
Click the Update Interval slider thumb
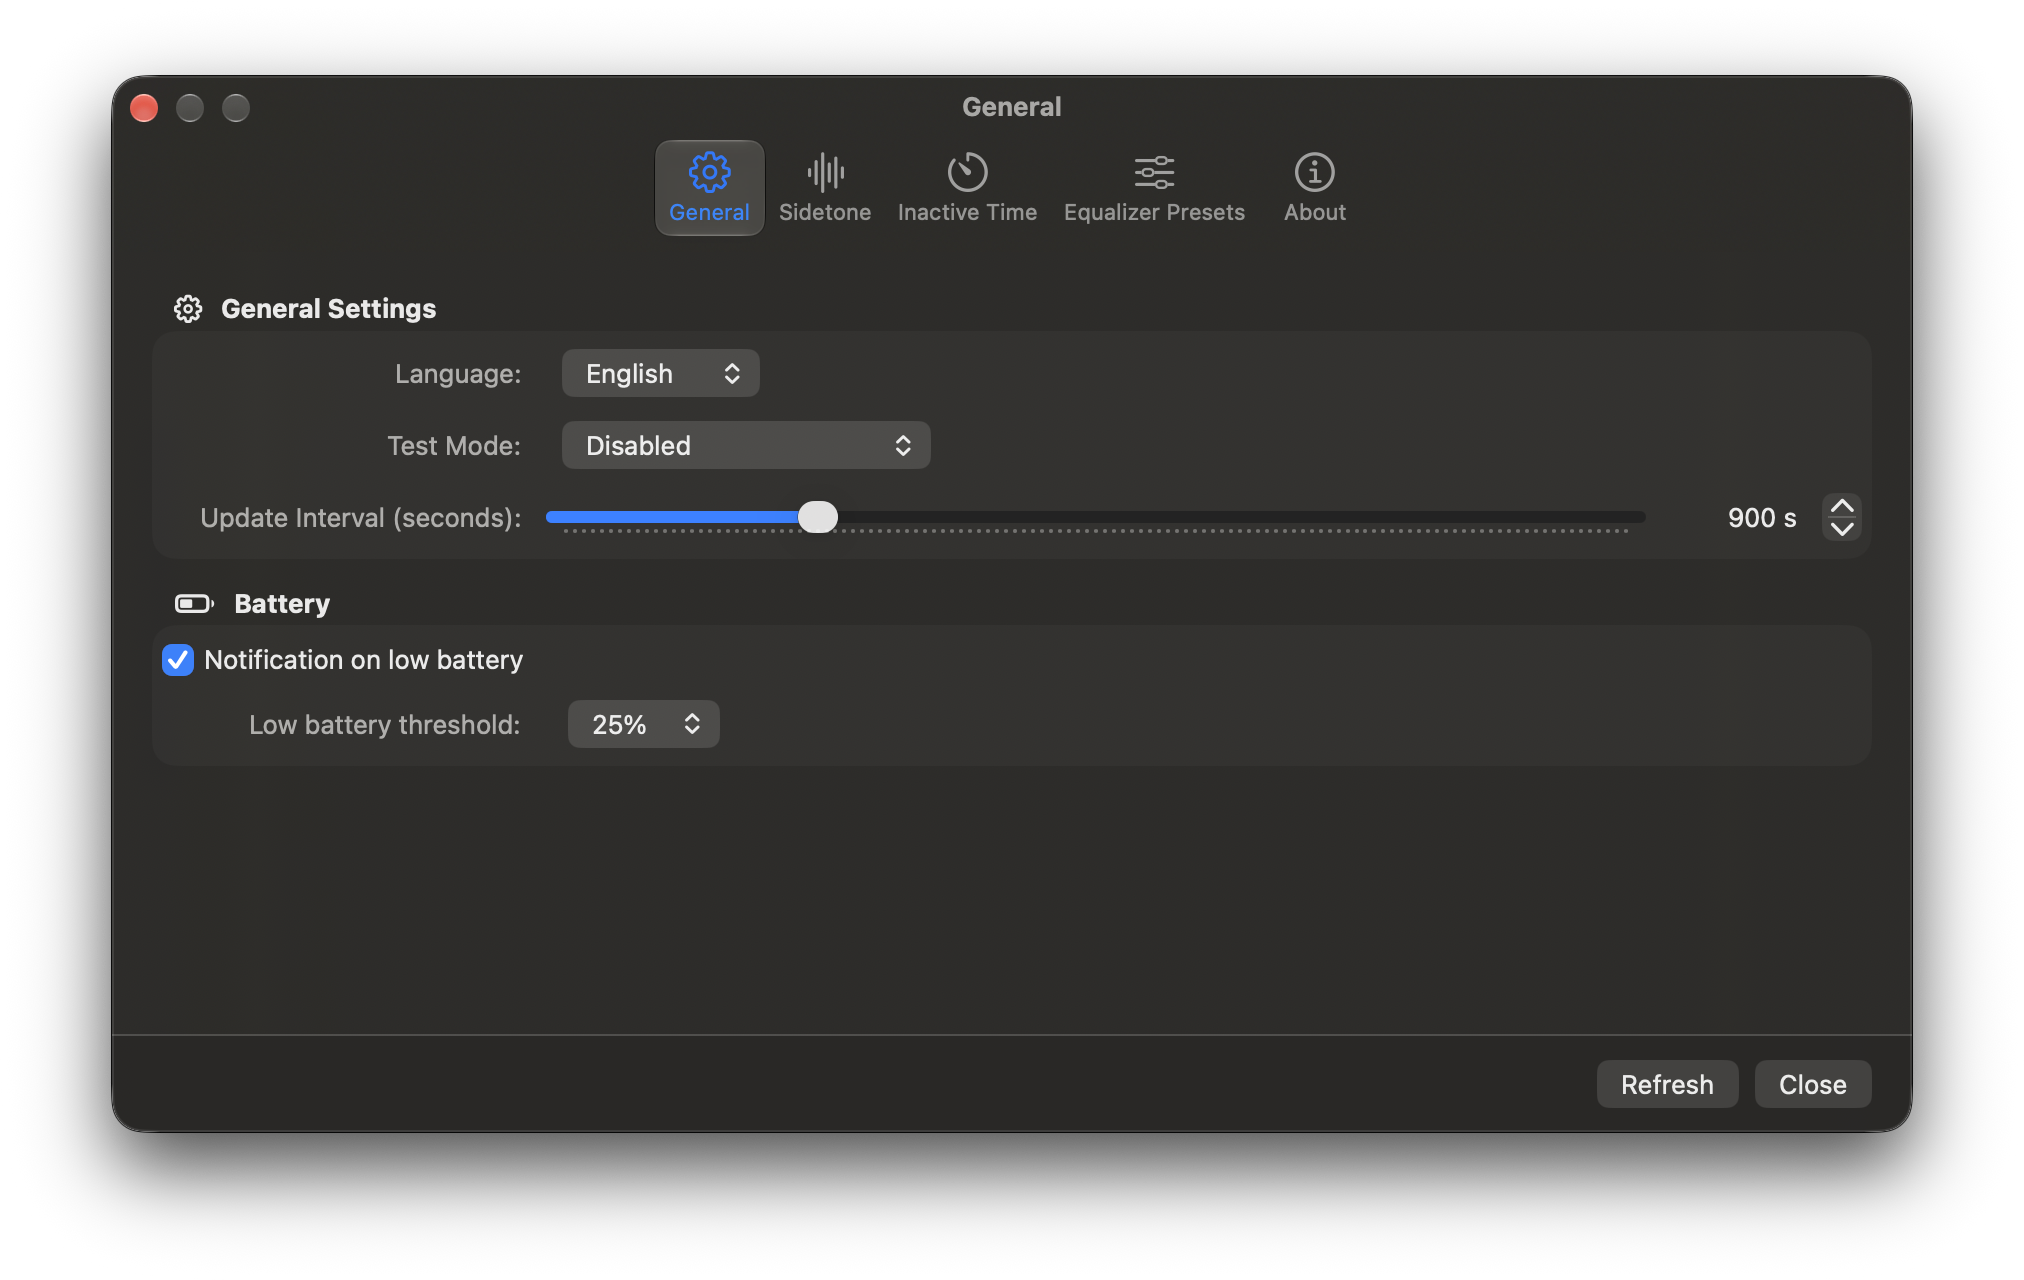[818, 517]
